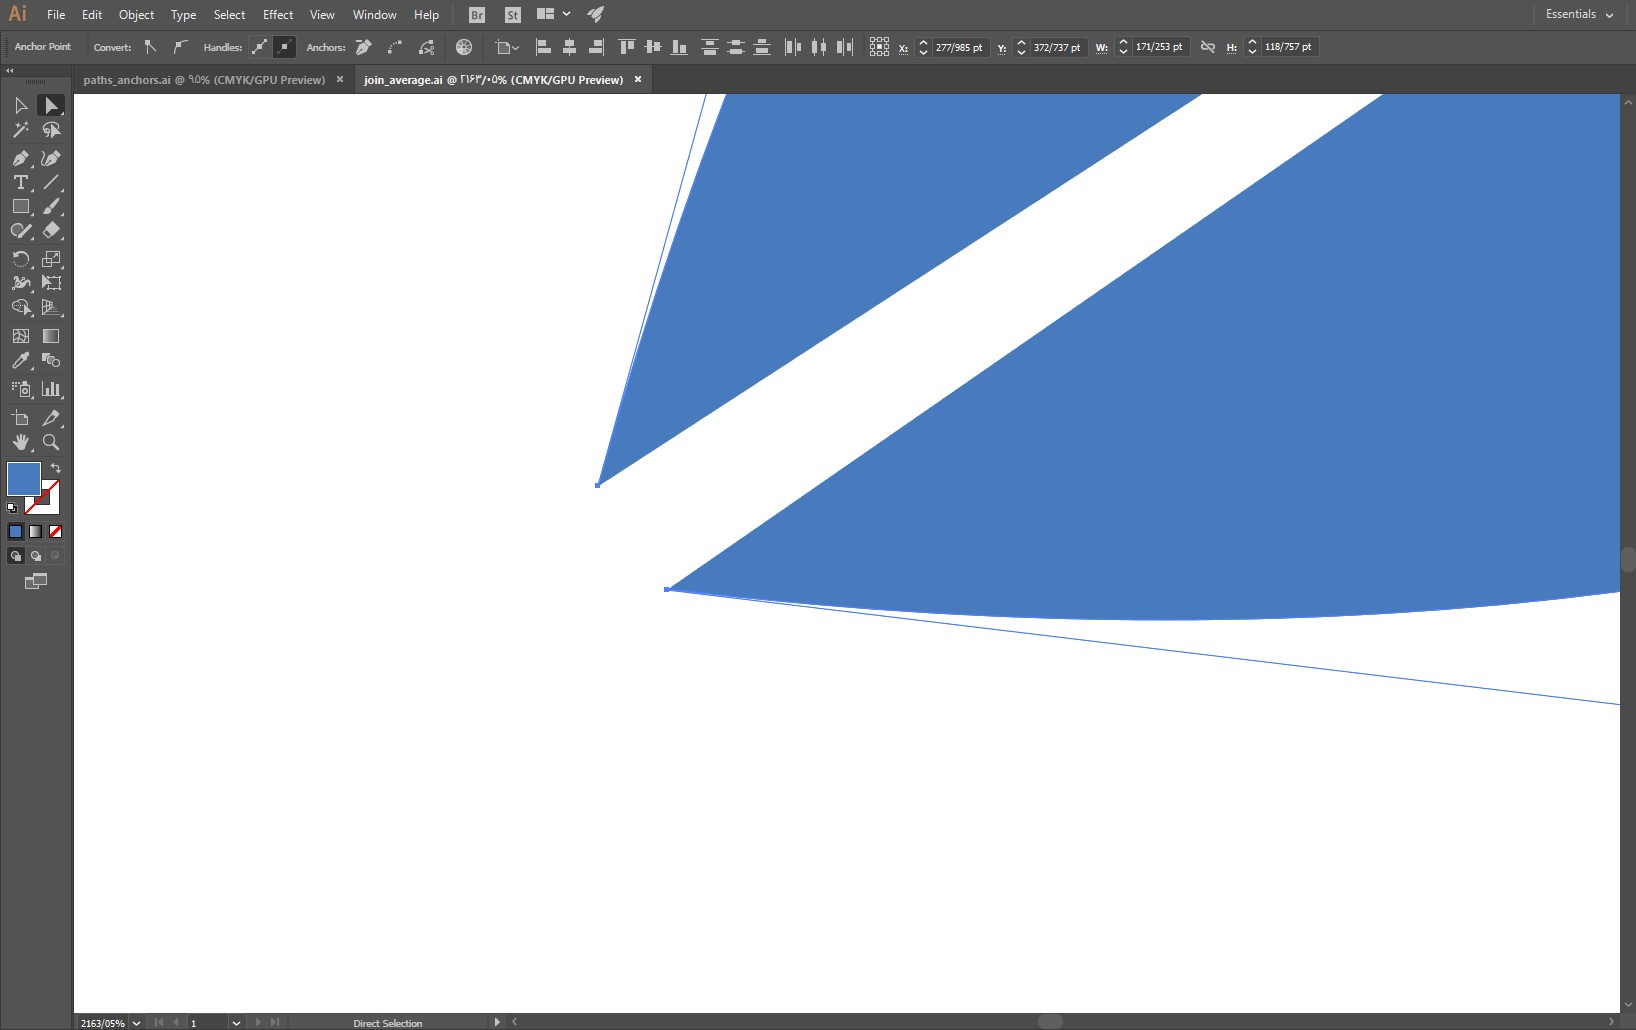Choose the Curvature tool

51,158
